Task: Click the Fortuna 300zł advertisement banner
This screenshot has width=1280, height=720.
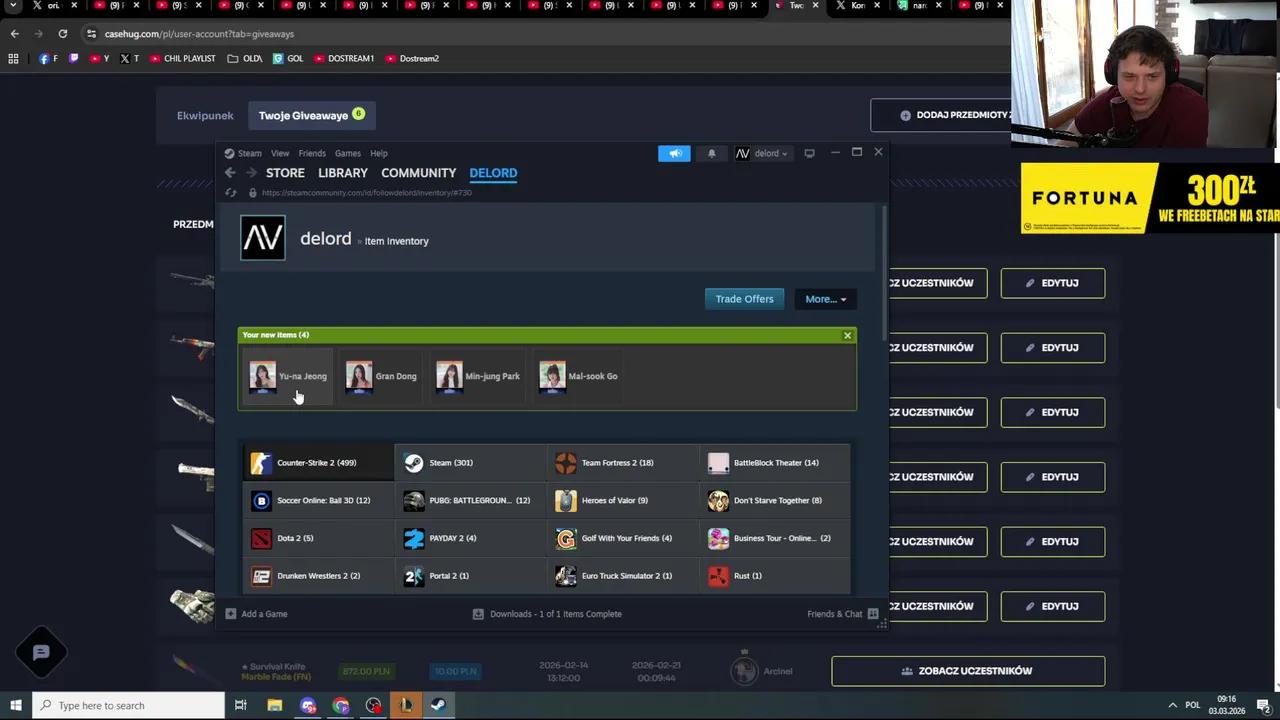Action: (x=1150, y=198)
